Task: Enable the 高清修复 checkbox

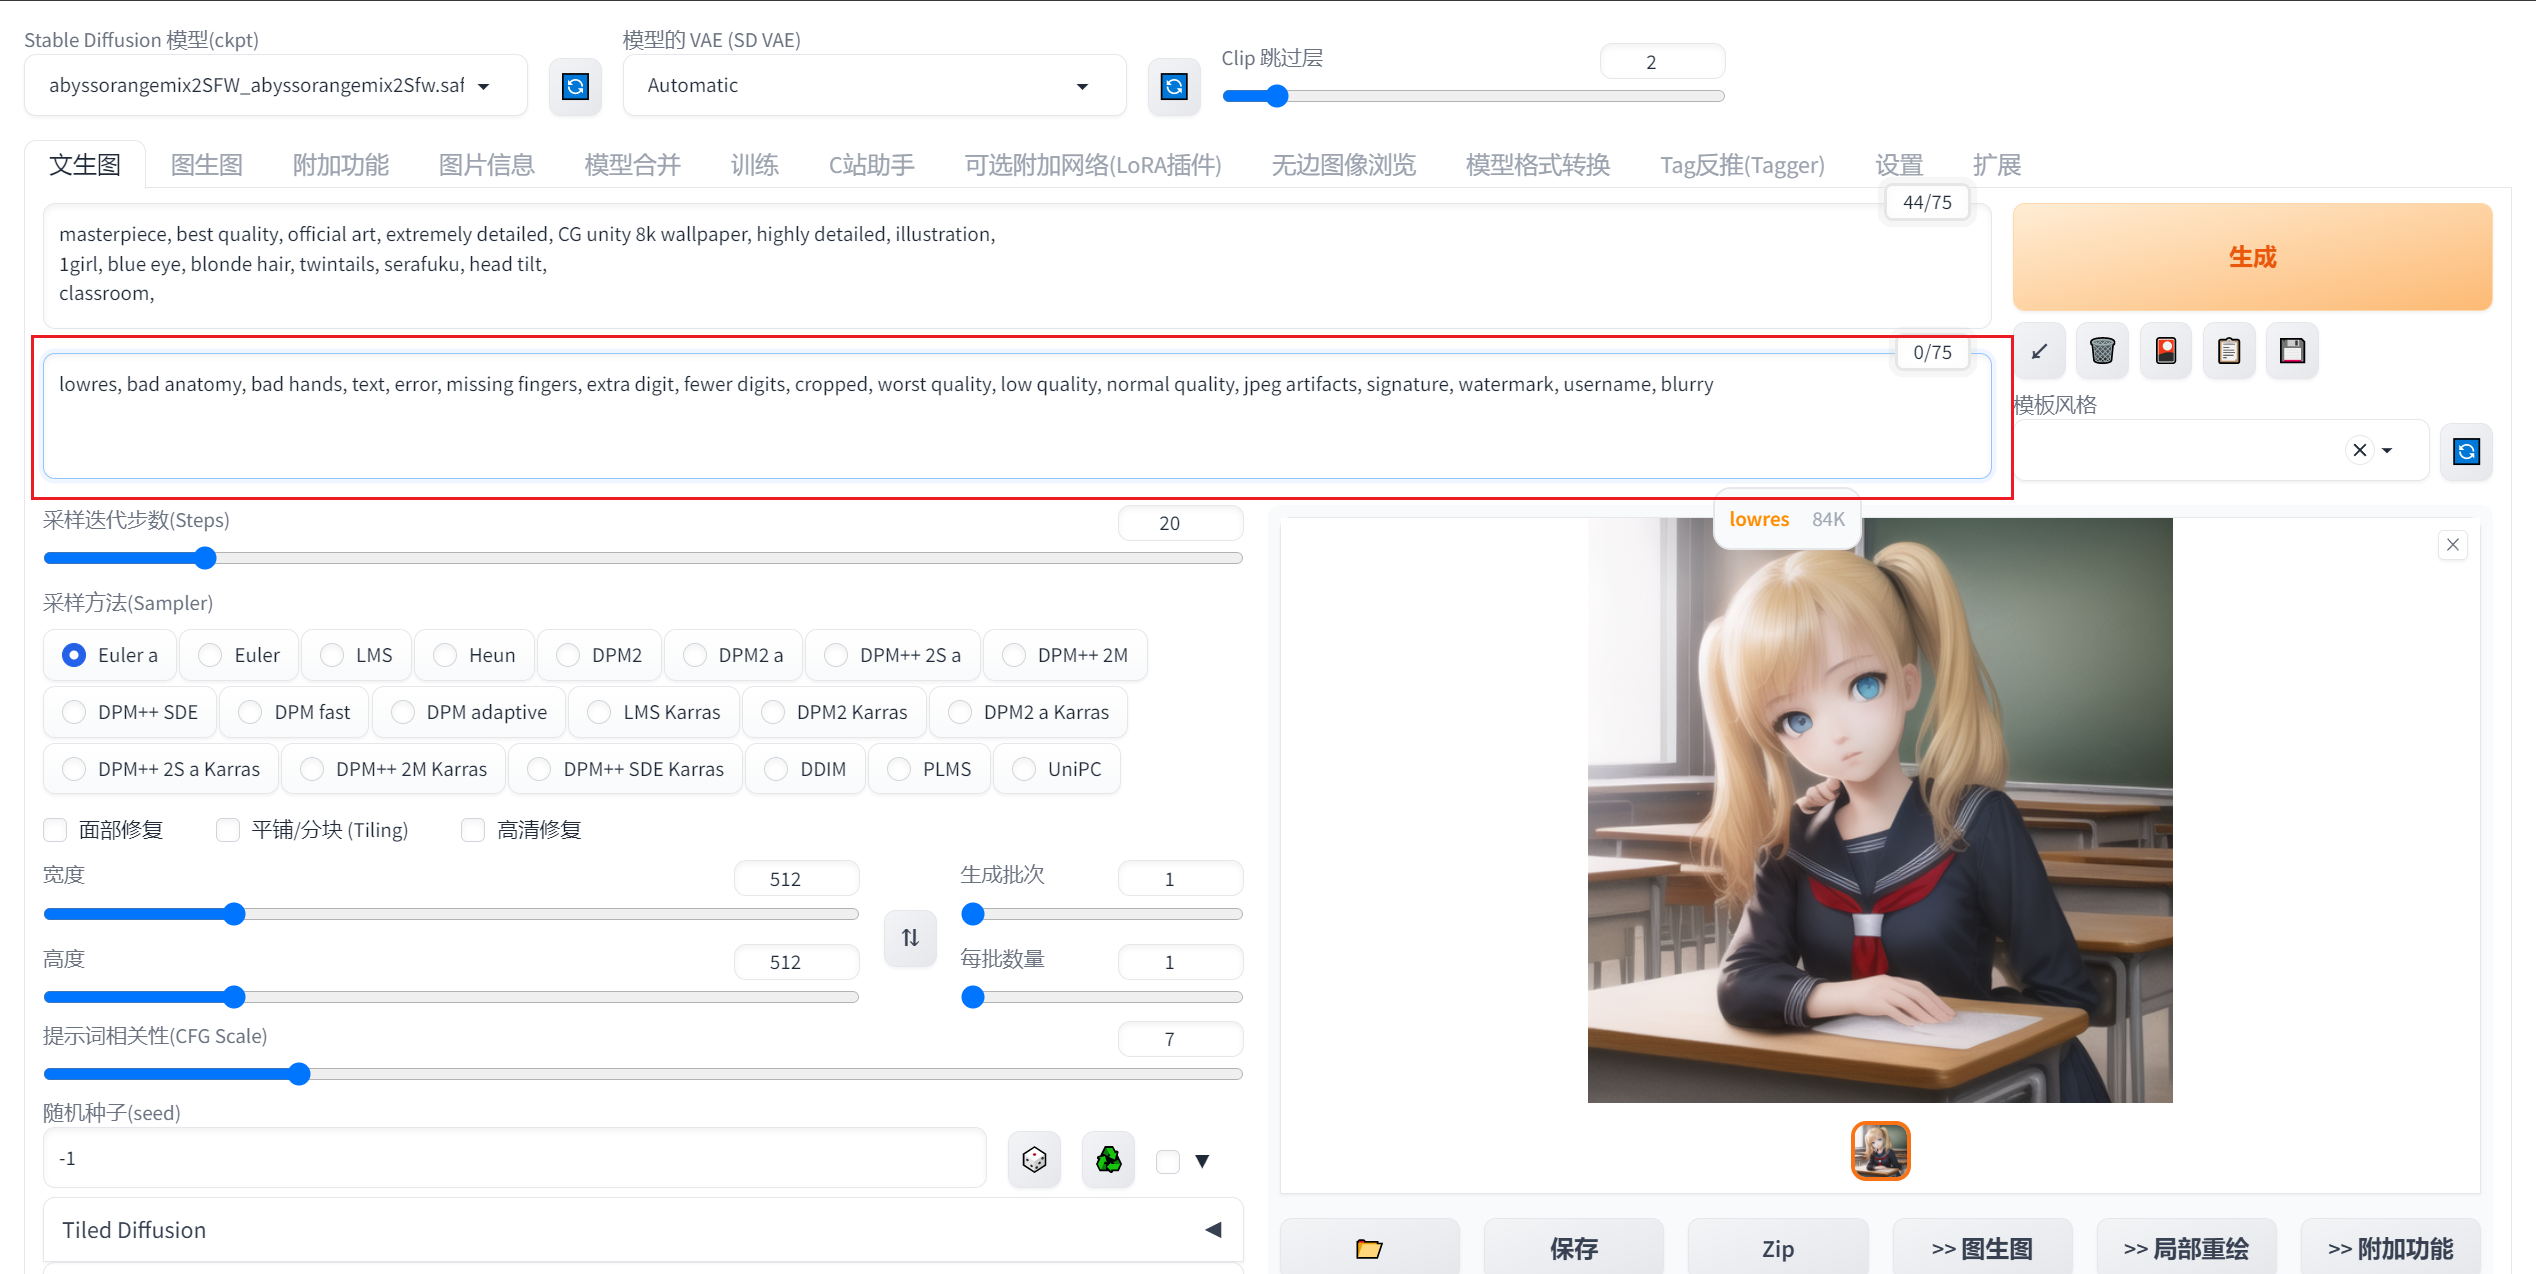Action: [473, 830]
